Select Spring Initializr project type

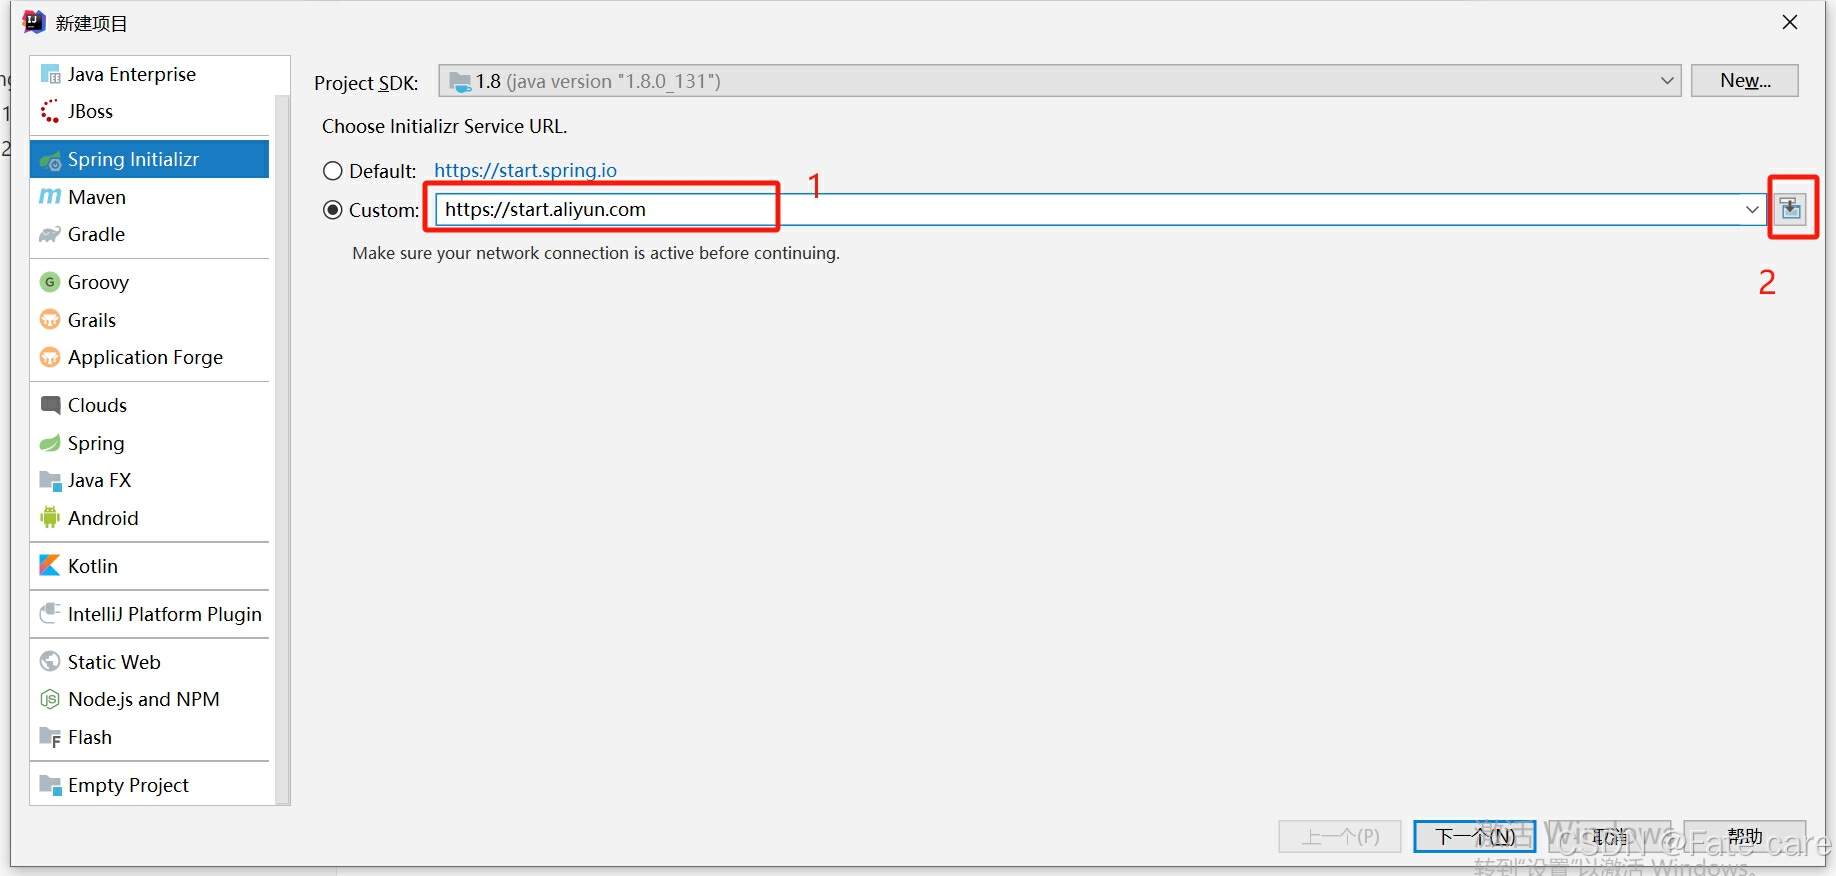[x=150, y=159]
